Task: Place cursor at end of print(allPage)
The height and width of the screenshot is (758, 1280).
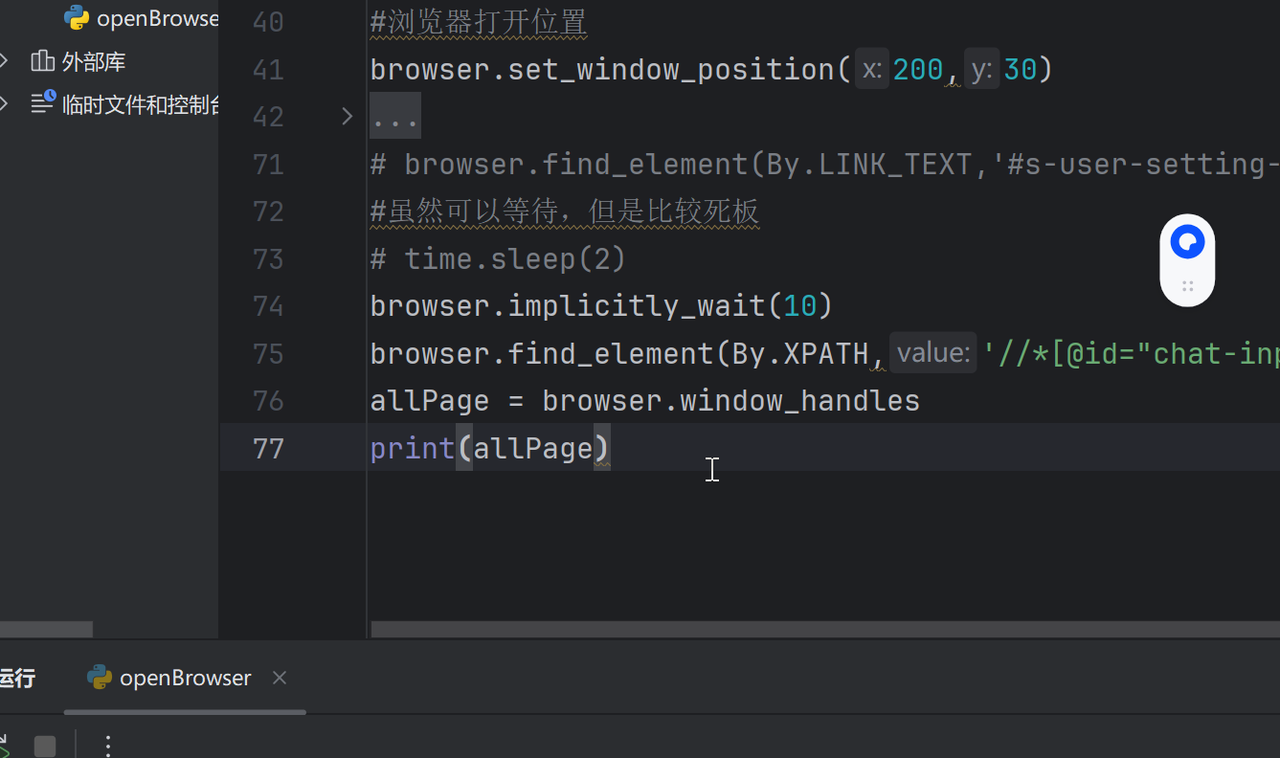Action: (611, 448)
